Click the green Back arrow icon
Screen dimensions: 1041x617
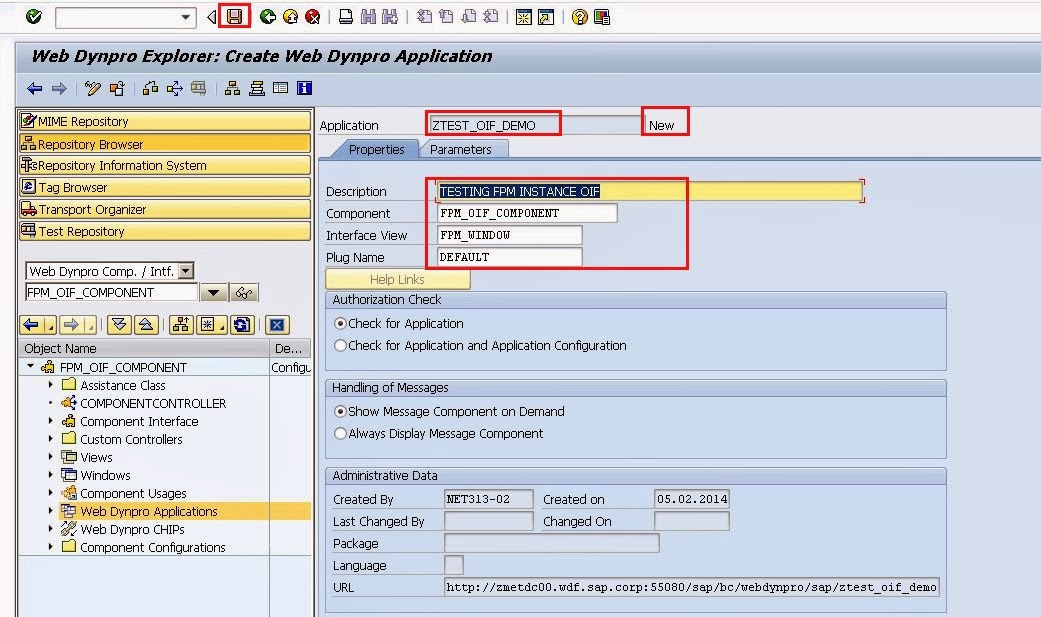click(267, 17)
